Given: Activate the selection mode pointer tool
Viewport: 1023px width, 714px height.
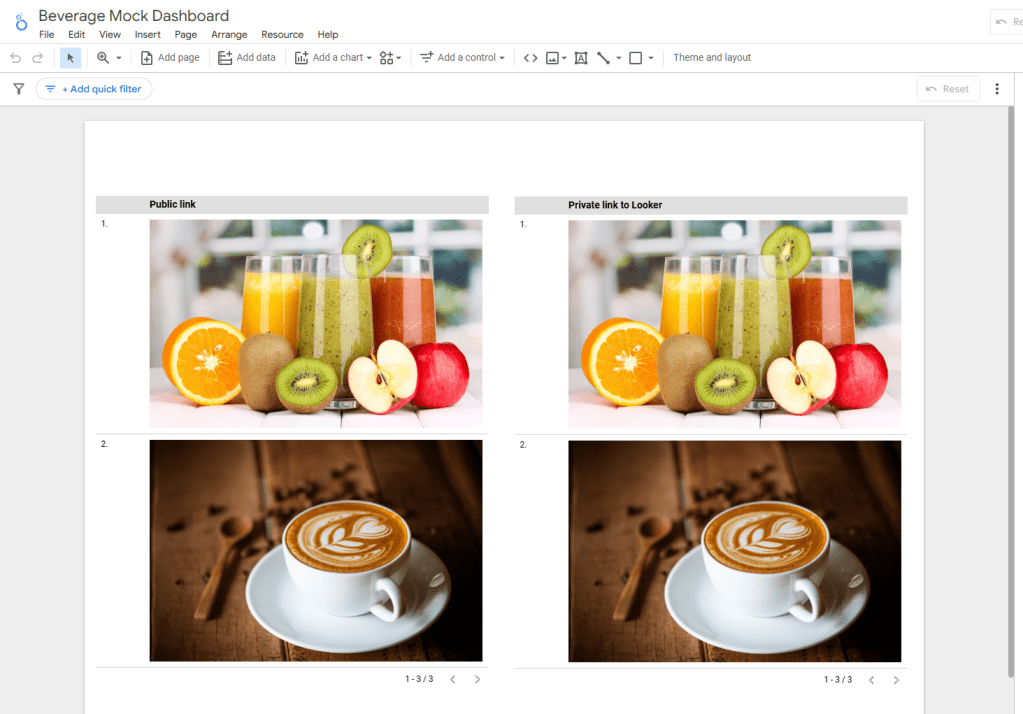Looking at the screenshot, I should click(70, 58).
